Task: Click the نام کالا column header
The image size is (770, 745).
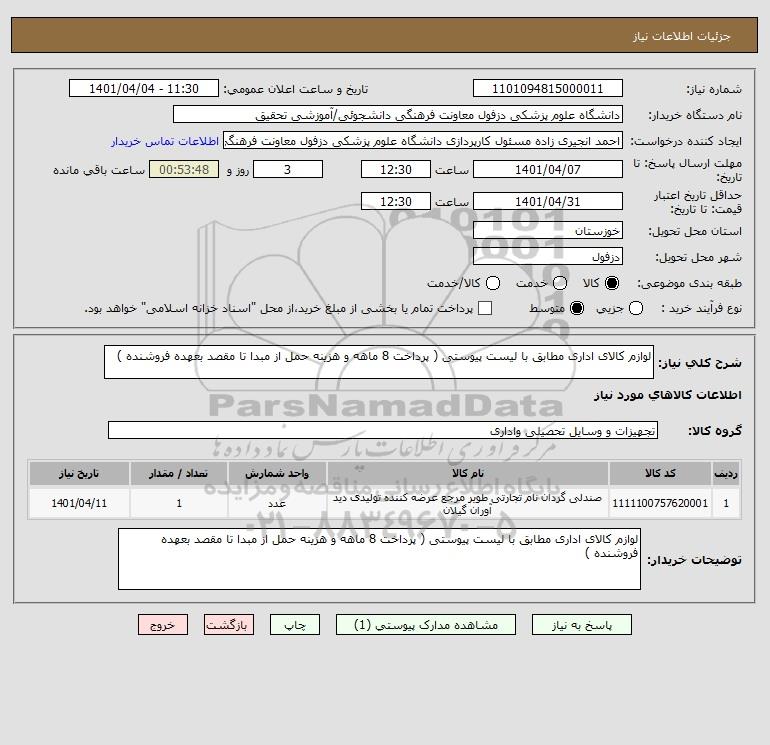Action: [468, 473]
